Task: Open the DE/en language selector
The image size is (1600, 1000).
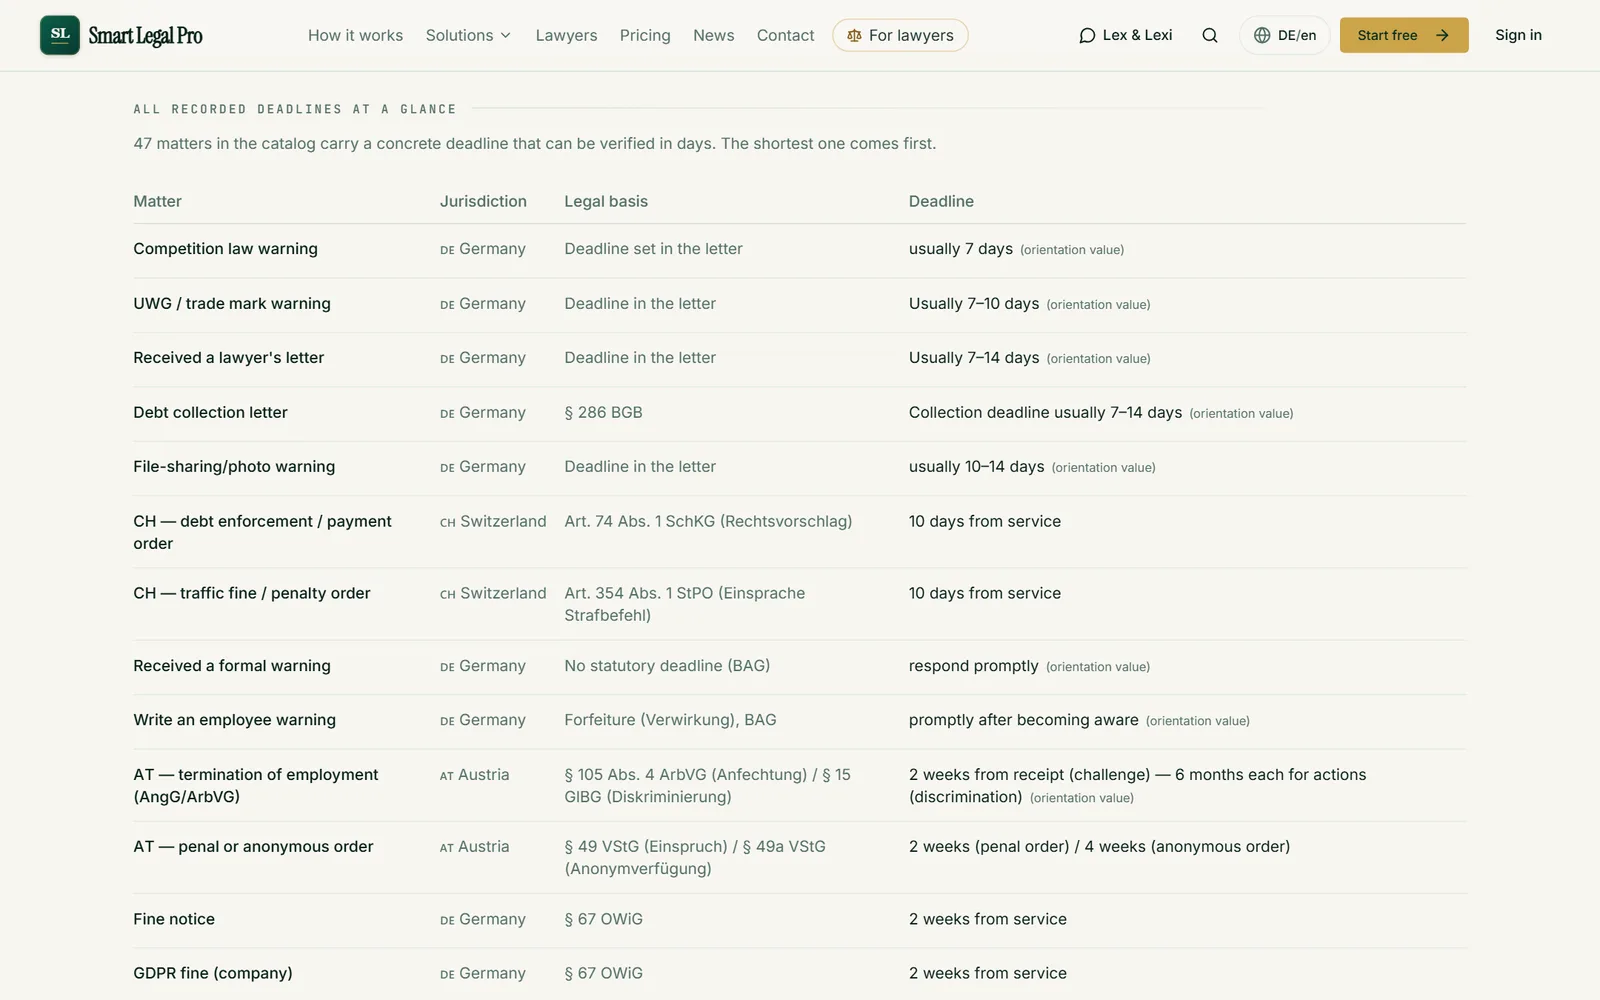Action: (1285, 35)
